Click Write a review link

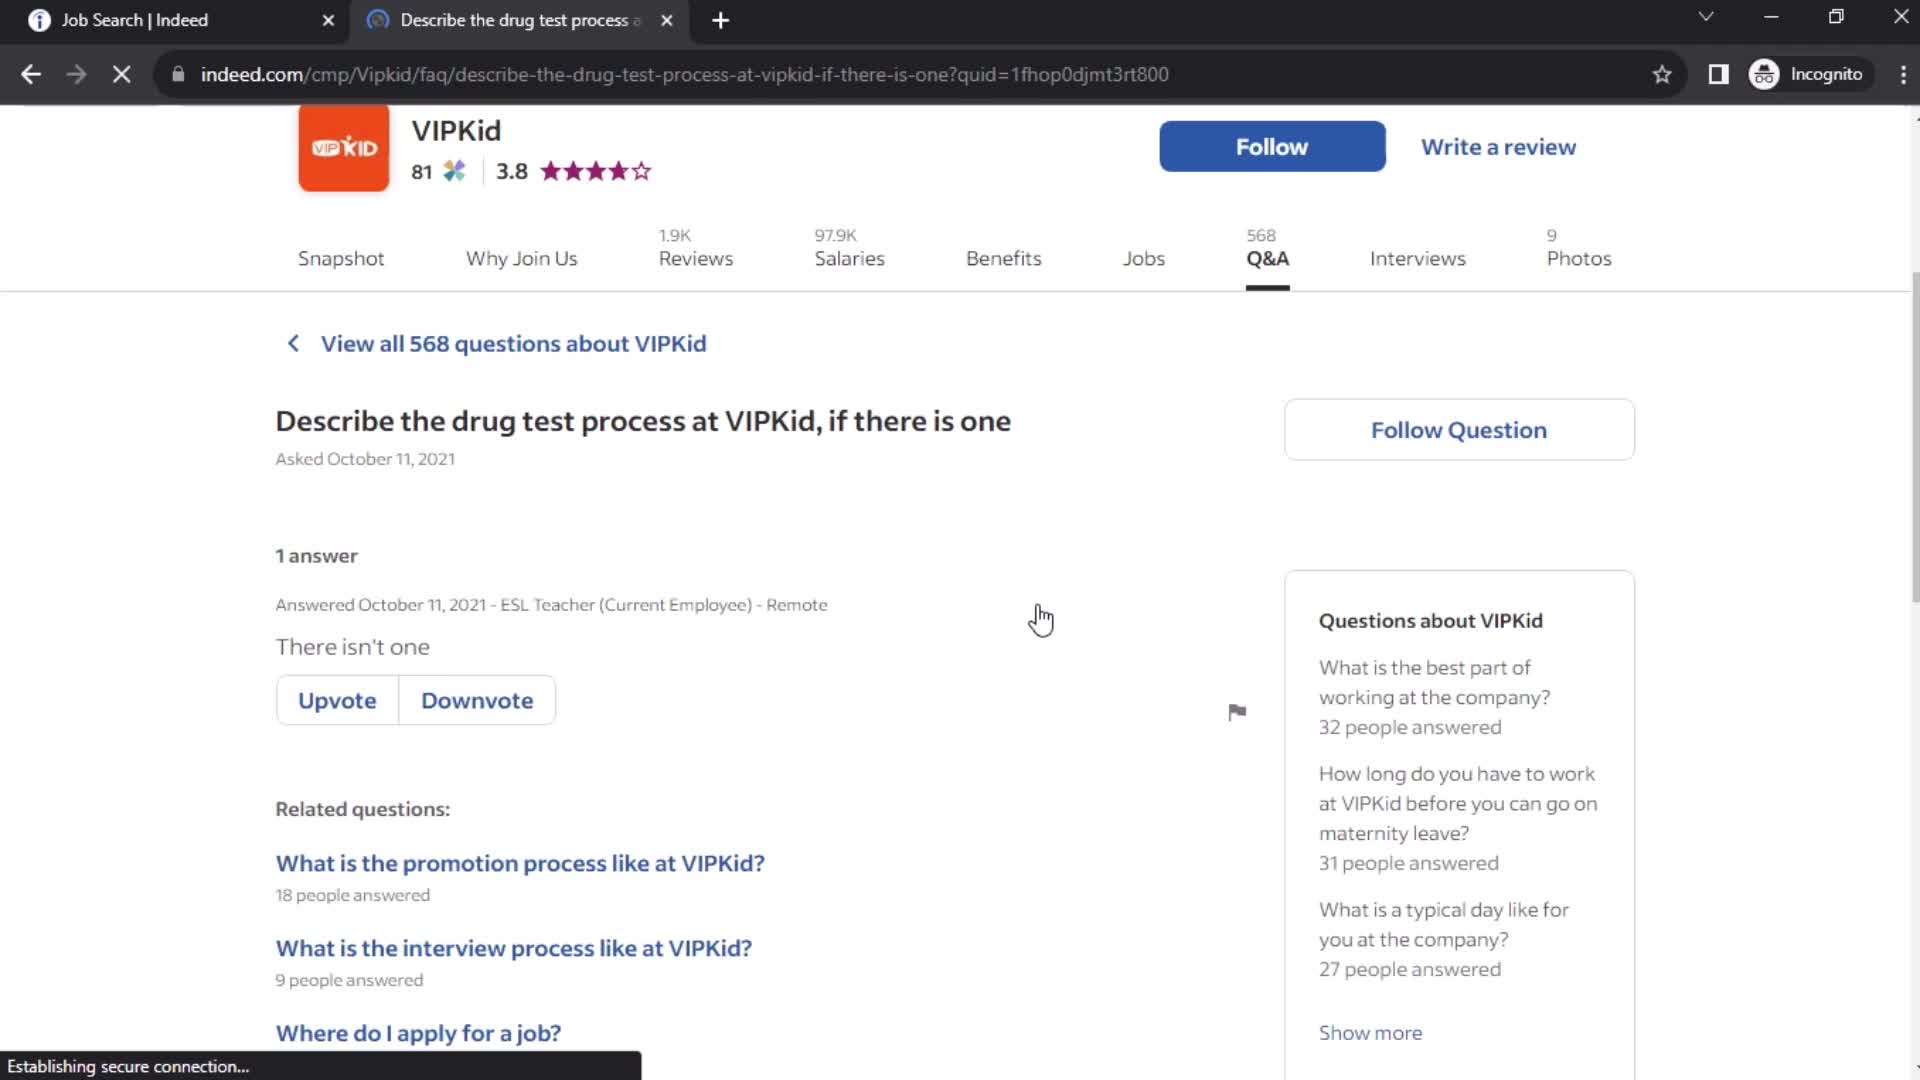tap(1498, 147)
